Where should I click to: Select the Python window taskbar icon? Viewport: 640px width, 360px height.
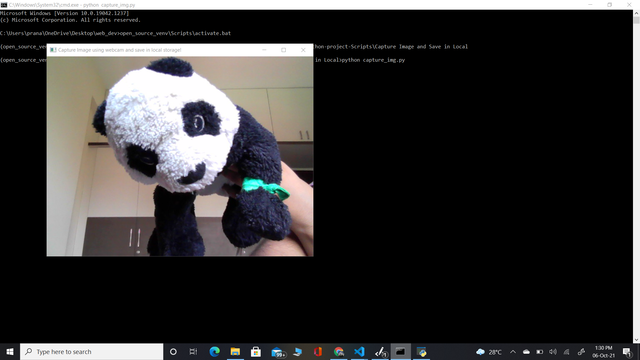(422, 351)
